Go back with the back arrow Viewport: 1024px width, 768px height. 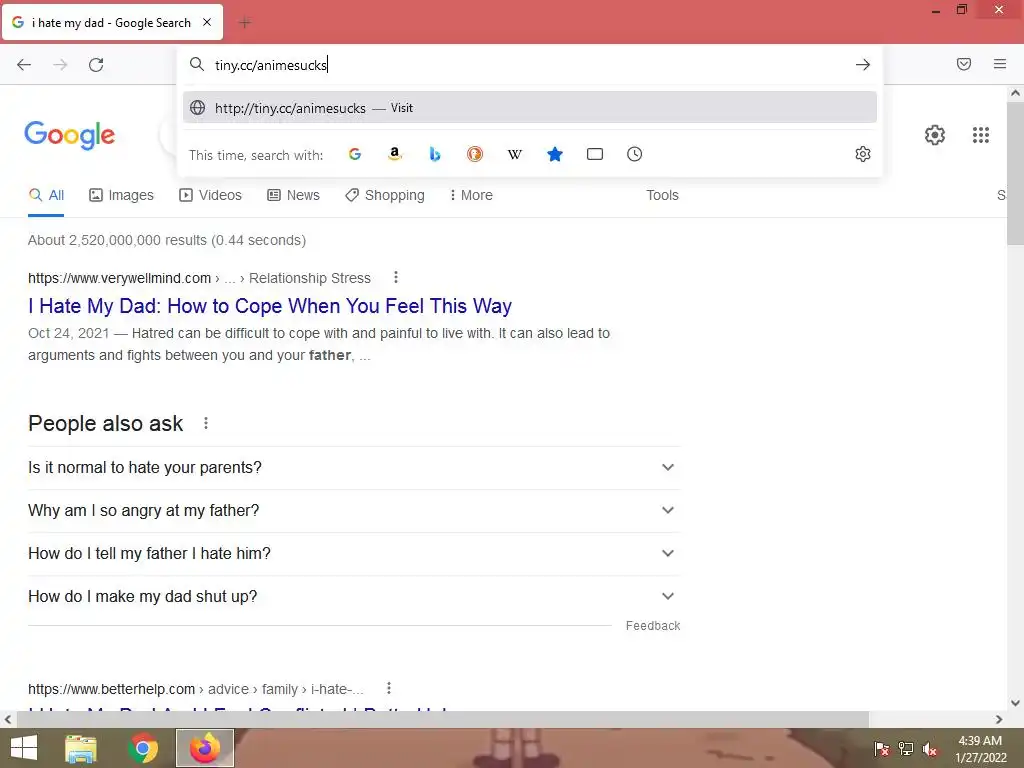[24, 65]
